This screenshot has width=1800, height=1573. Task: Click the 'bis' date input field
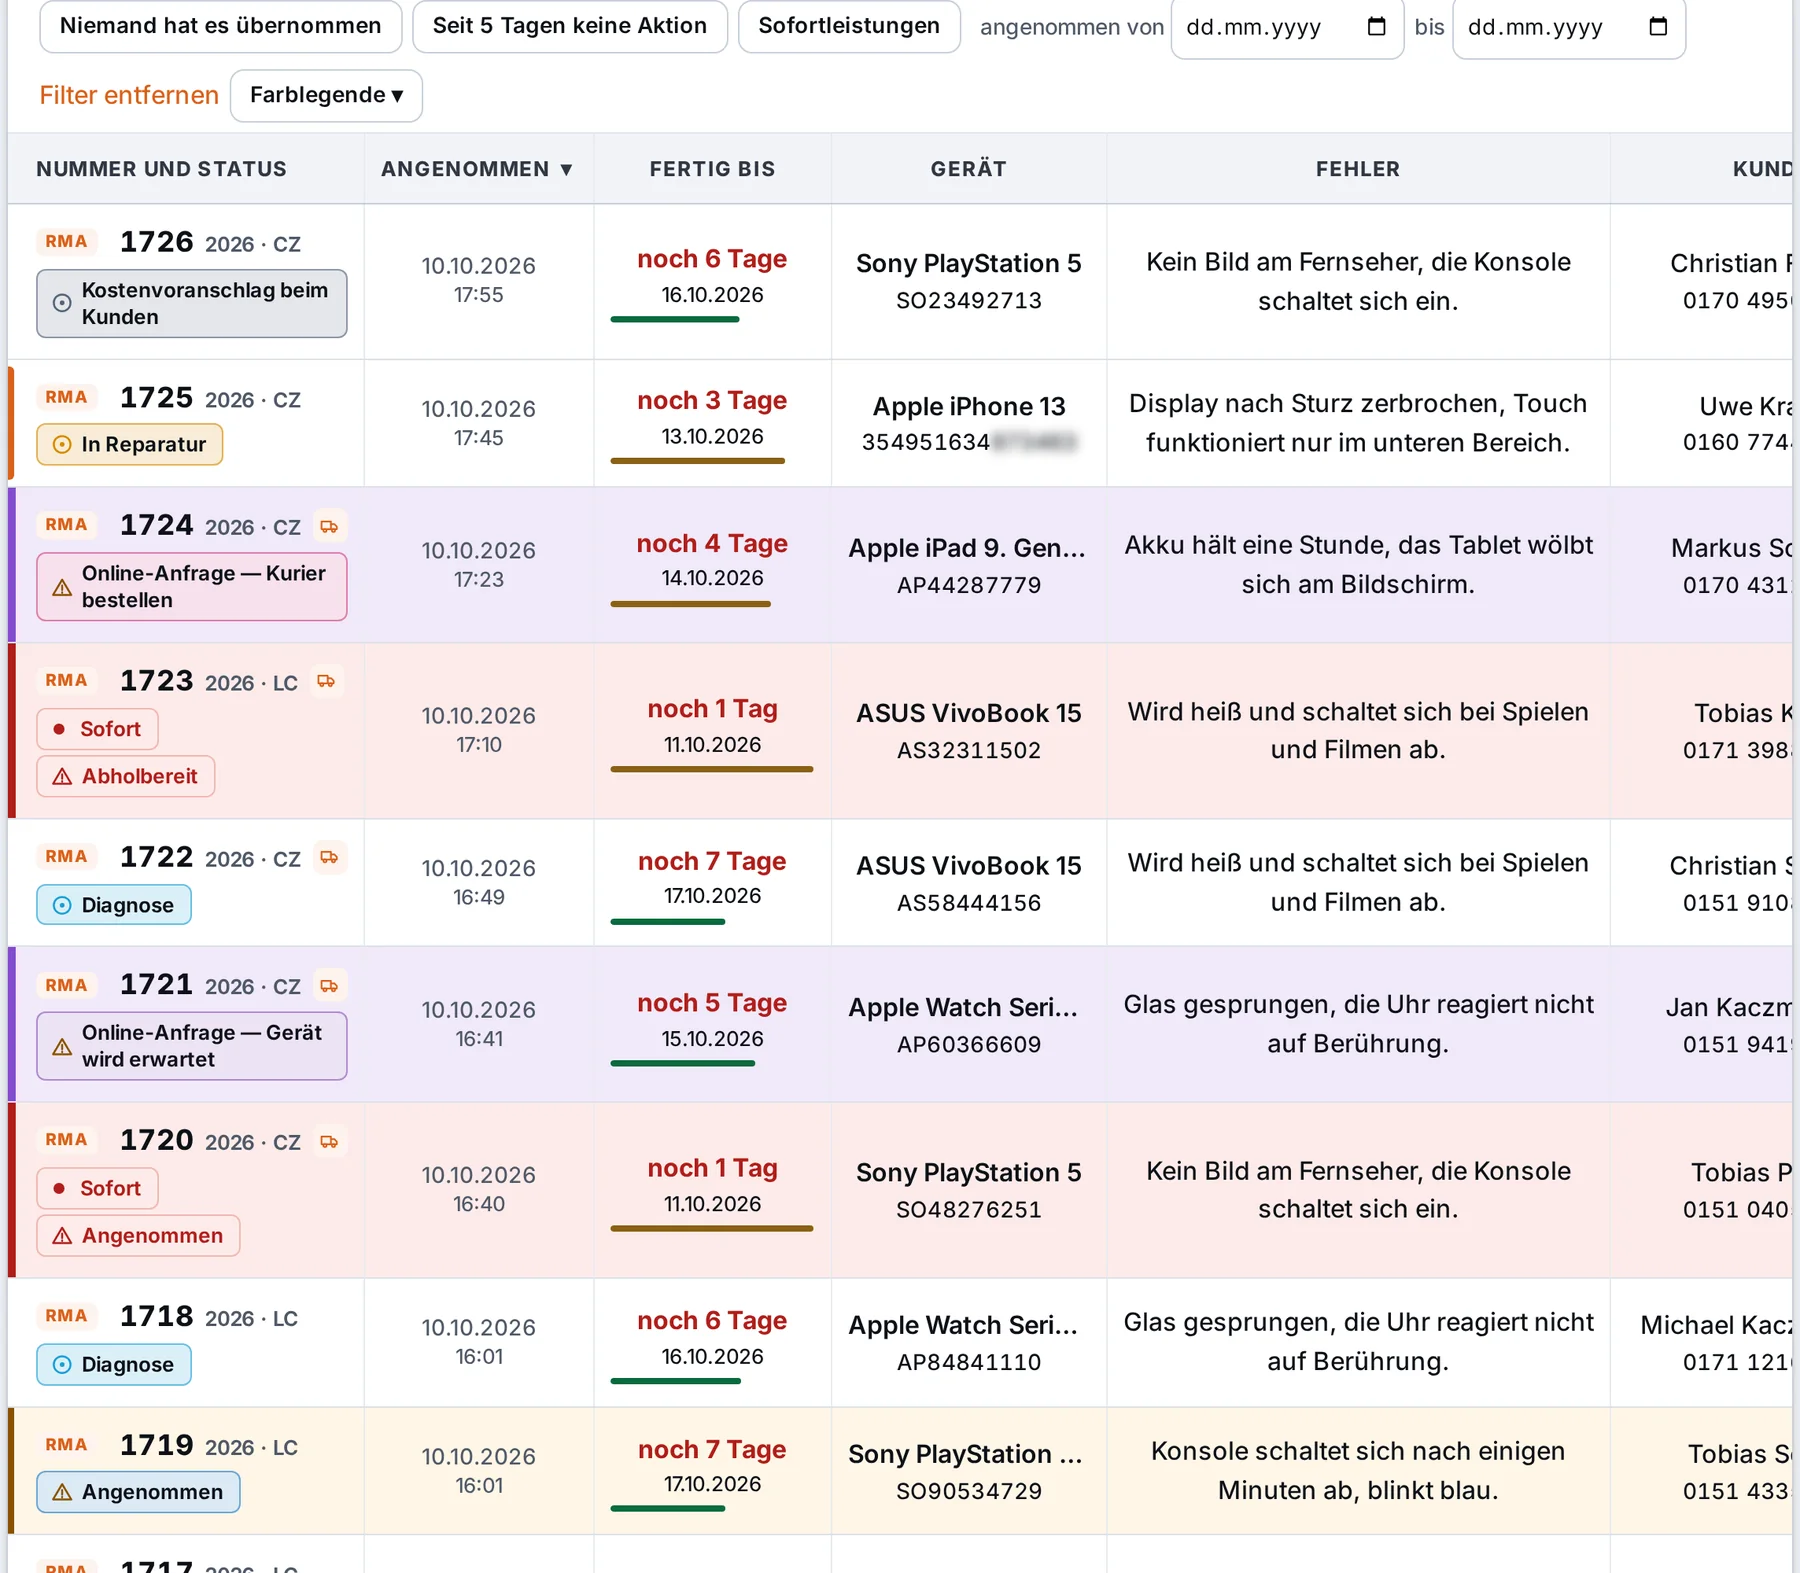pos(1569,27)
